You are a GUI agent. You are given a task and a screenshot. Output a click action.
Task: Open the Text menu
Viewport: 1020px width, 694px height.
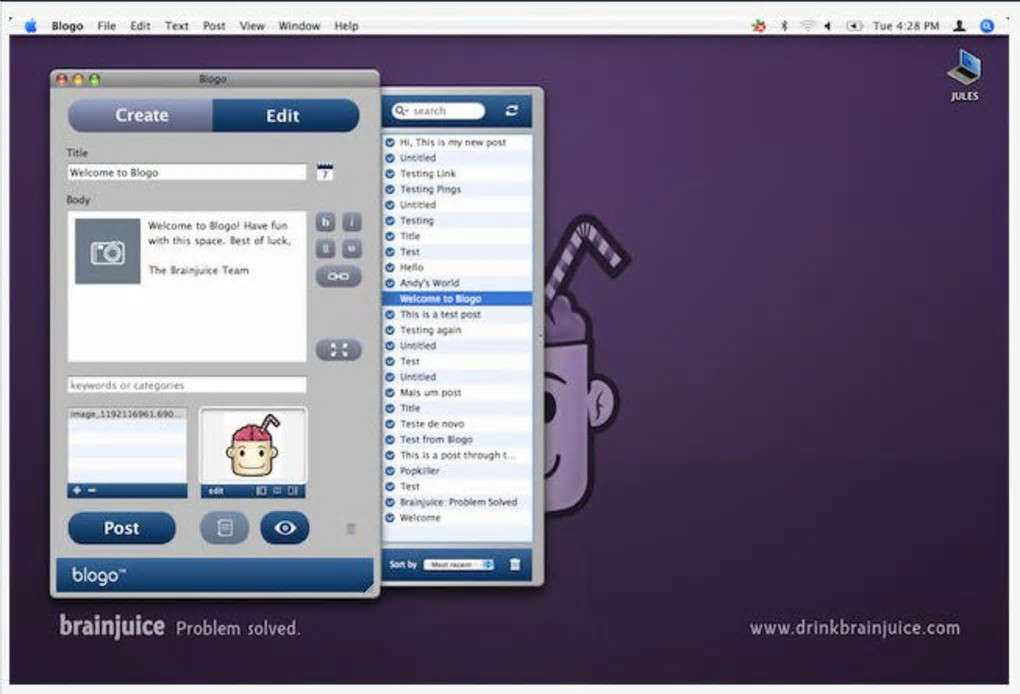pos(176,26)
